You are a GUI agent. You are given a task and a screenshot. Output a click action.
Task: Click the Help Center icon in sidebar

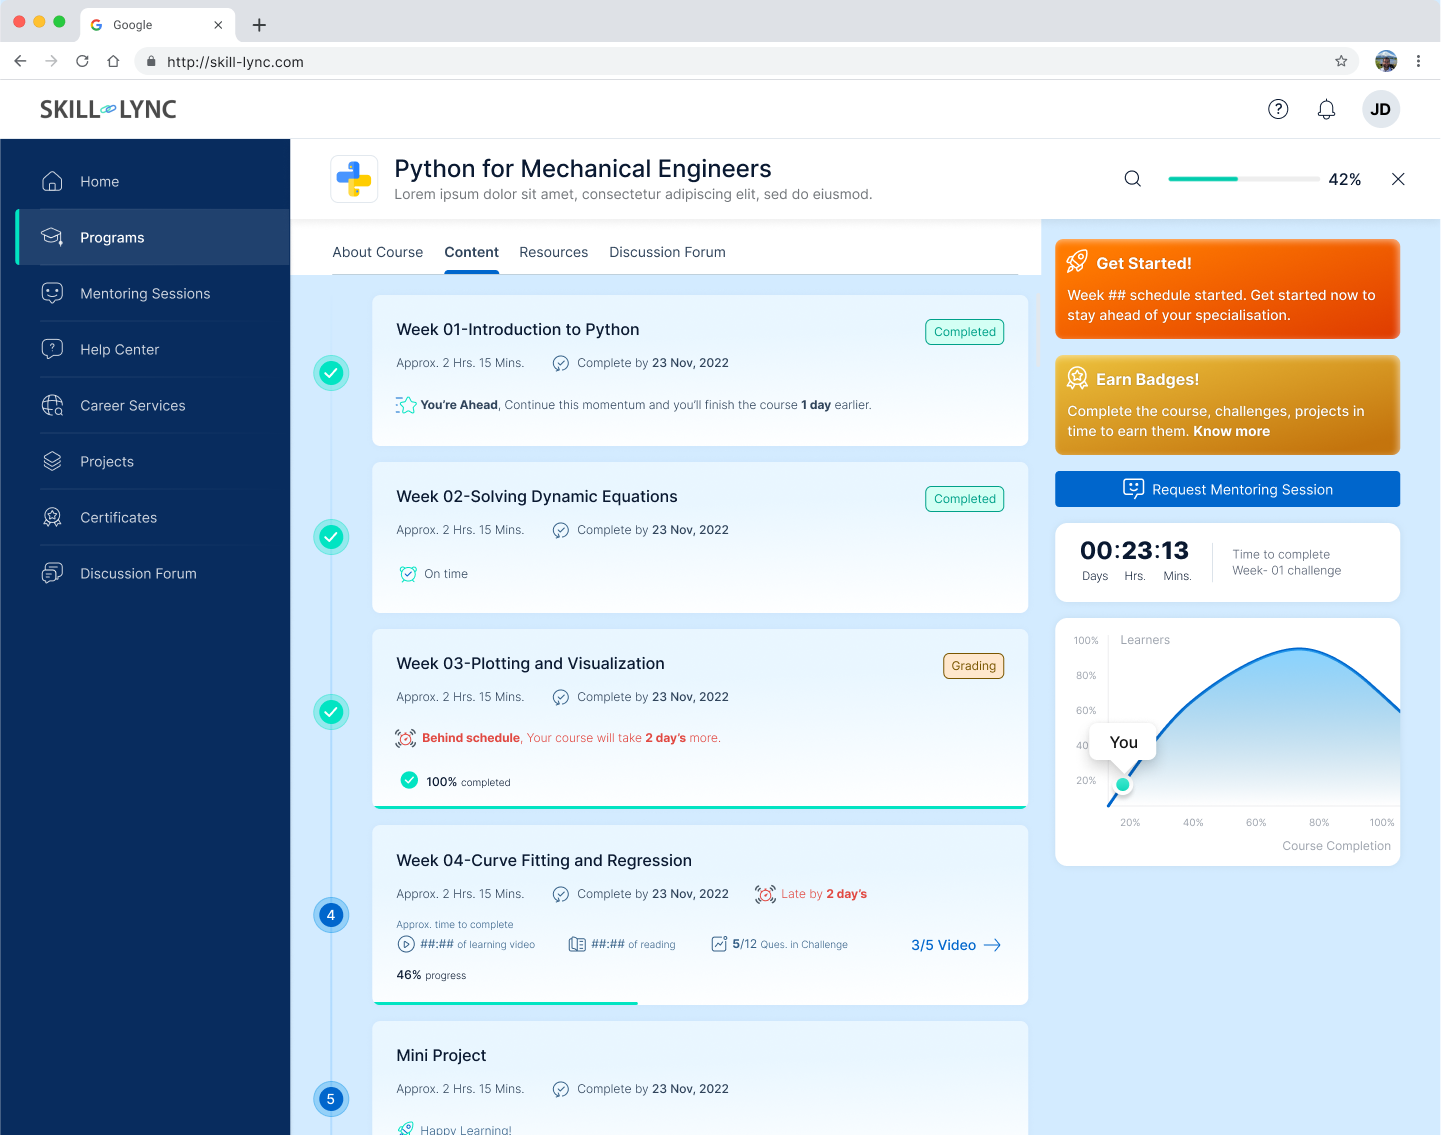coord(52,349)
